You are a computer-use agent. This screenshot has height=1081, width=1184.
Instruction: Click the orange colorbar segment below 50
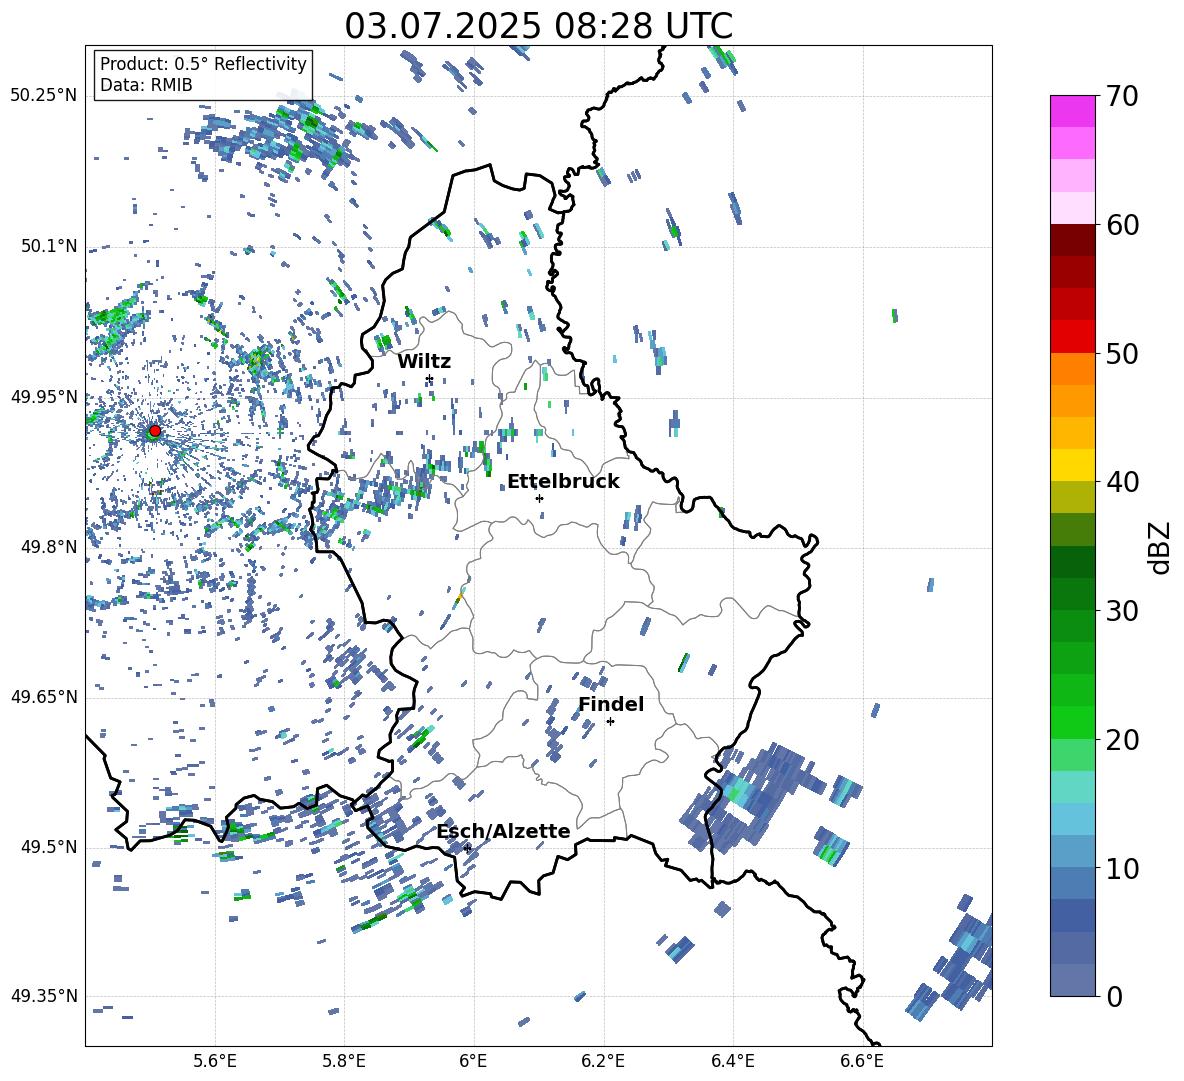[1072, 369]
